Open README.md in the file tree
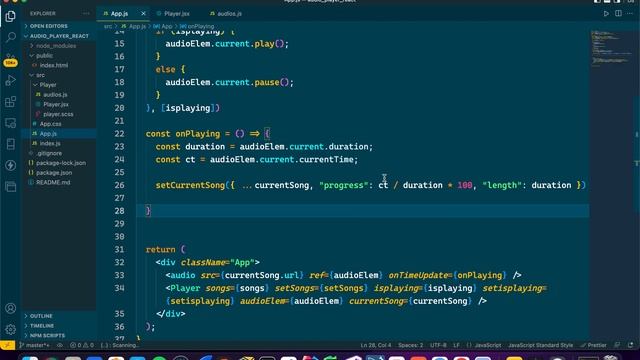The height and width of the screenshot is (360, 640). [x=53, y=182]
